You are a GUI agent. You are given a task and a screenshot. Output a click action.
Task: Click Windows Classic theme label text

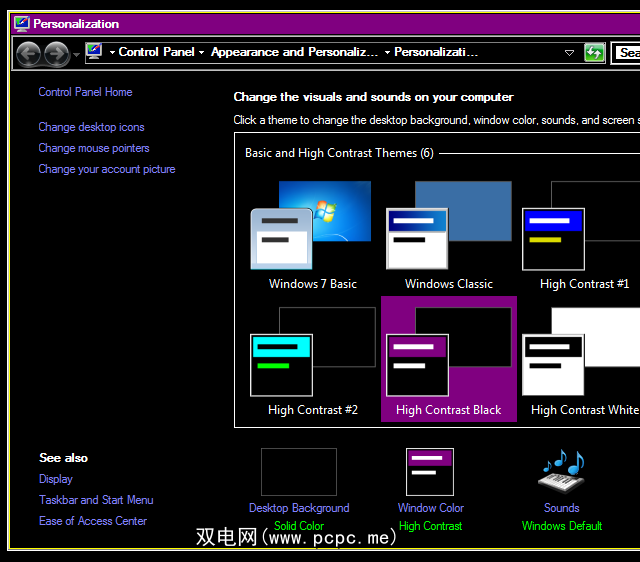pyautogui.click(x=449, y=284)
